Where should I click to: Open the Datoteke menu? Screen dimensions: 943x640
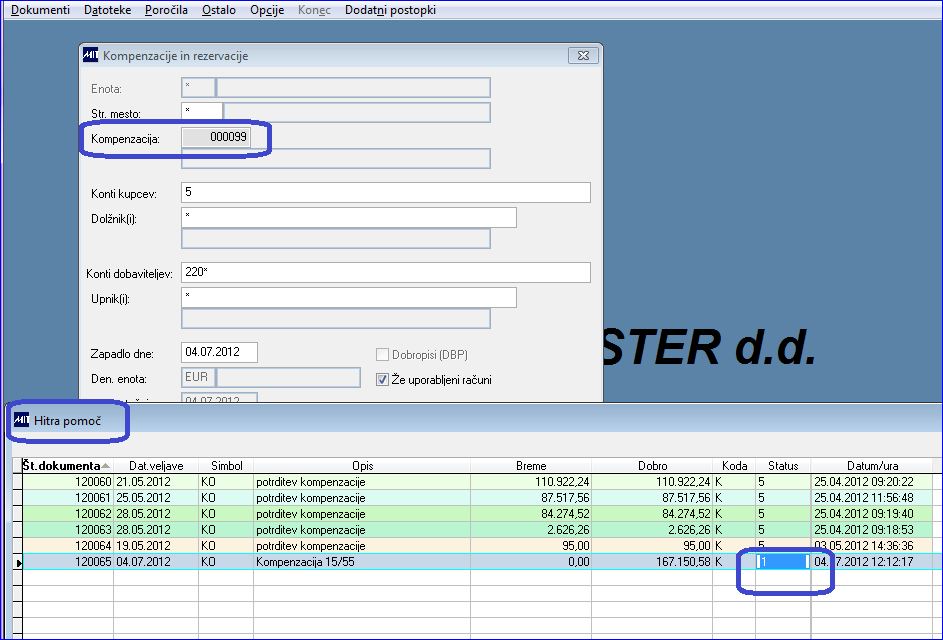click(x=108, y=10)
